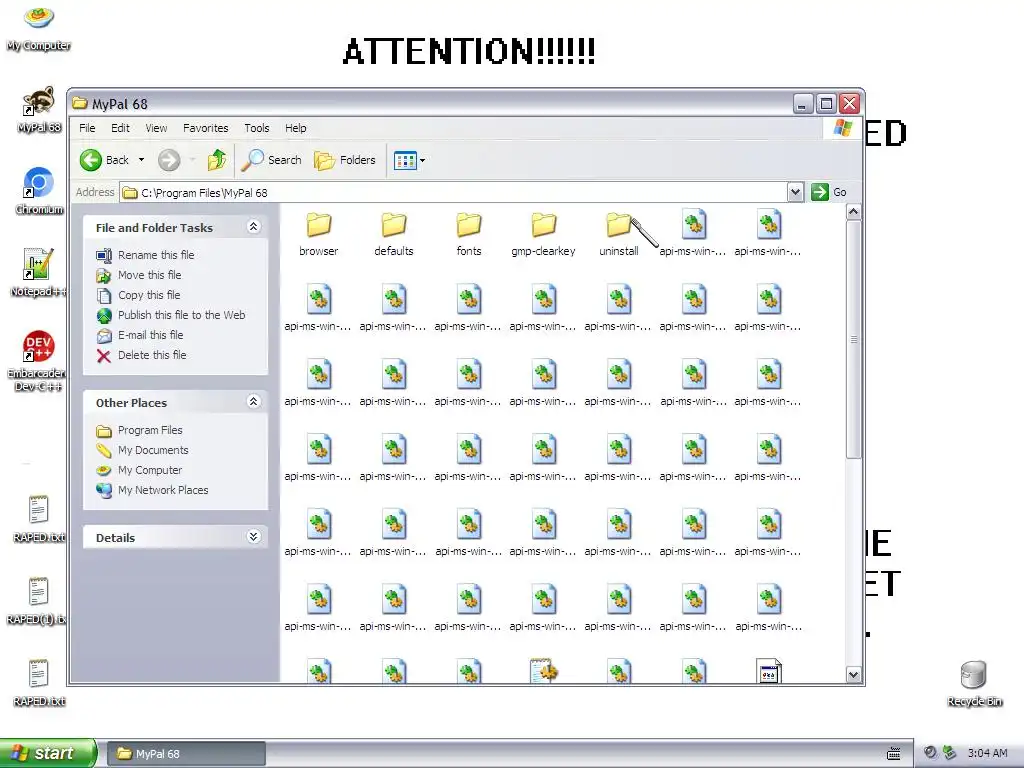Choose Copy this file
This screenshot has height=768, width=1024.
(x=138, y=295)
